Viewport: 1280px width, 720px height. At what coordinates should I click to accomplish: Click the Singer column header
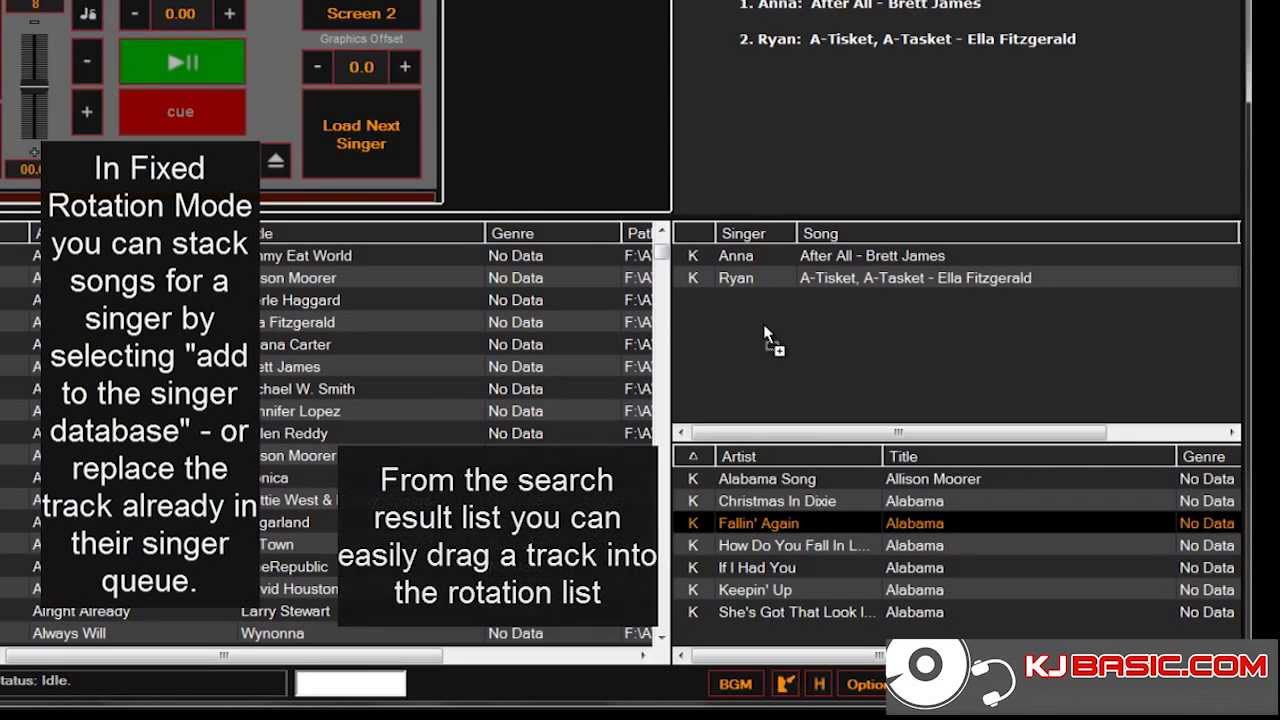coord(755,233)
